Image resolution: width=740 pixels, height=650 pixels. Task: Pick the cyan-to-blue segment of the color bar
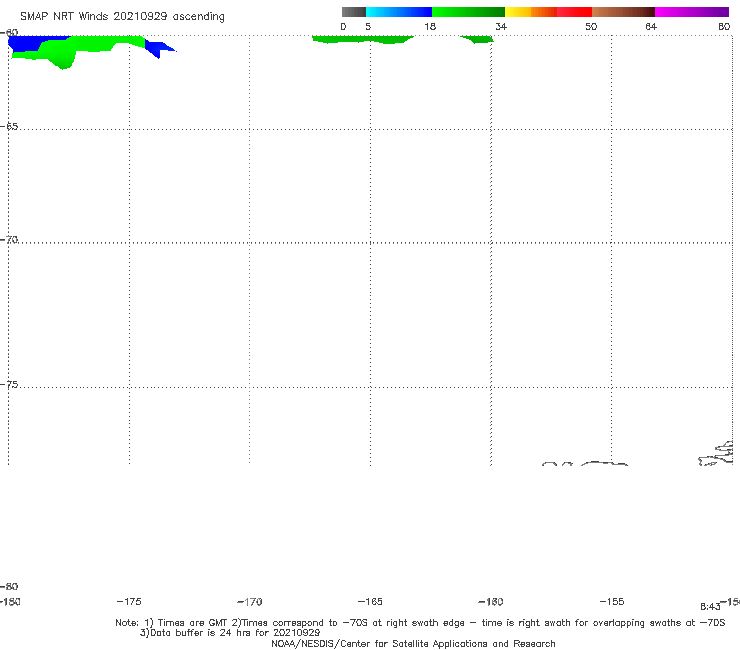(x=399, y=12)
